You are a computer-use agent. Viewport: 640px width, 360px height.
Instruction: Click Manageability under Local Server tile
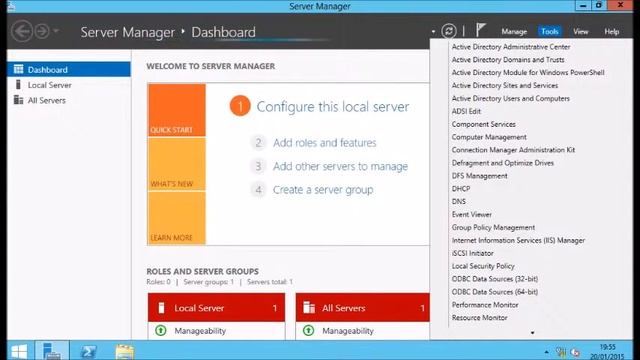pos(200,331)
